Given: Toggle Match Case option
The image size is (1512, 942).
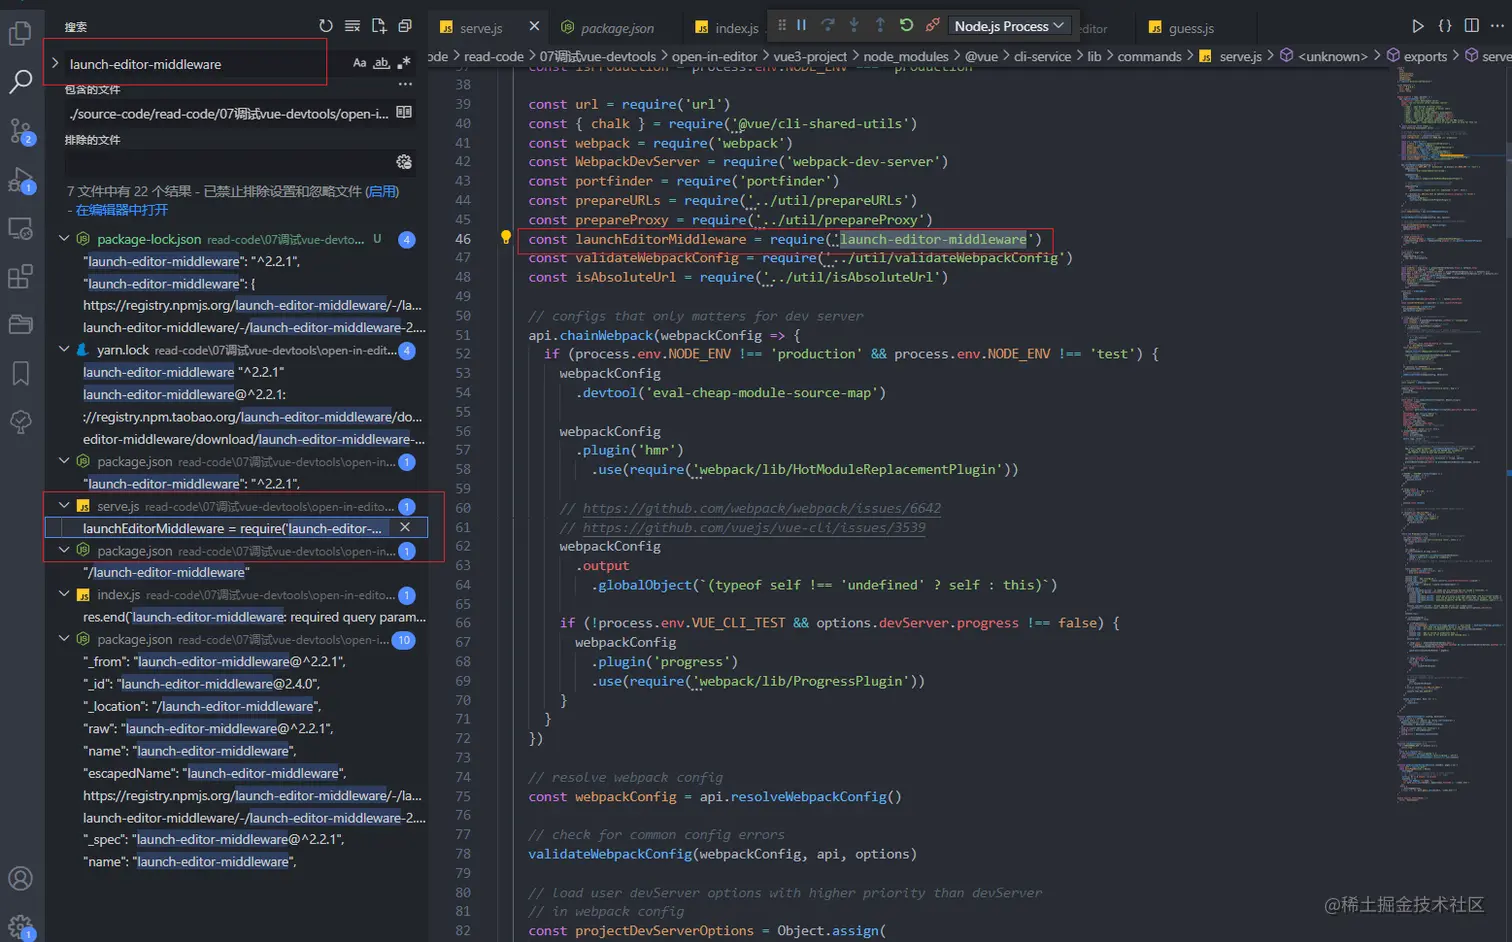Looking at the screenshot, I should pos(359,63).
